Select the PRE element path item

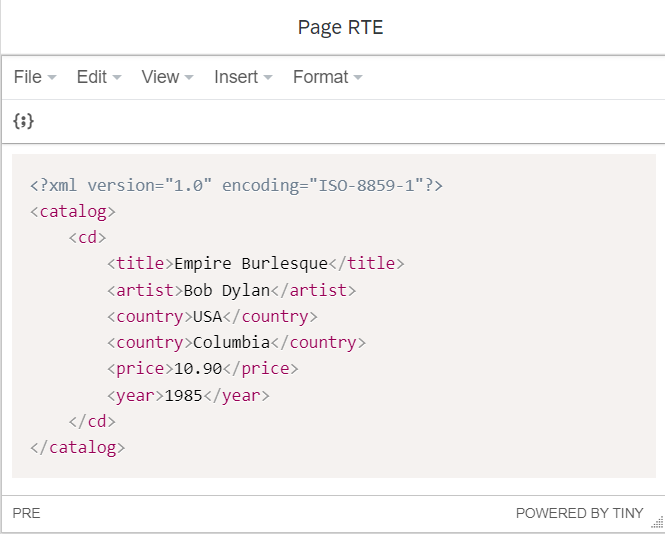pyautogui.click(x=26, y=513)
